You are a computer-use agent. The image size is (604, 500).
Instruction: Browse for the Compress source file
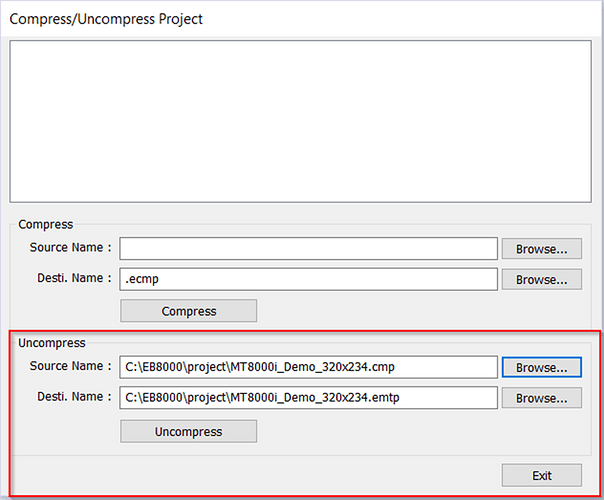(541, 248)
